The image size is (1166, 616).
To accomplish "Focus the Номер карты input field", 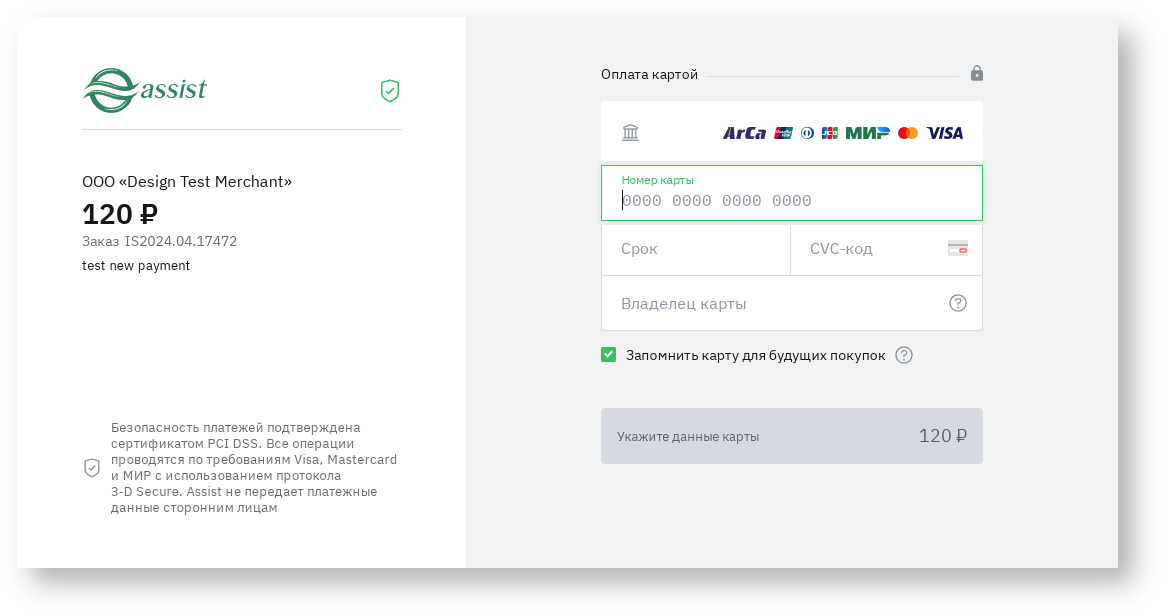I will (790, 201).
